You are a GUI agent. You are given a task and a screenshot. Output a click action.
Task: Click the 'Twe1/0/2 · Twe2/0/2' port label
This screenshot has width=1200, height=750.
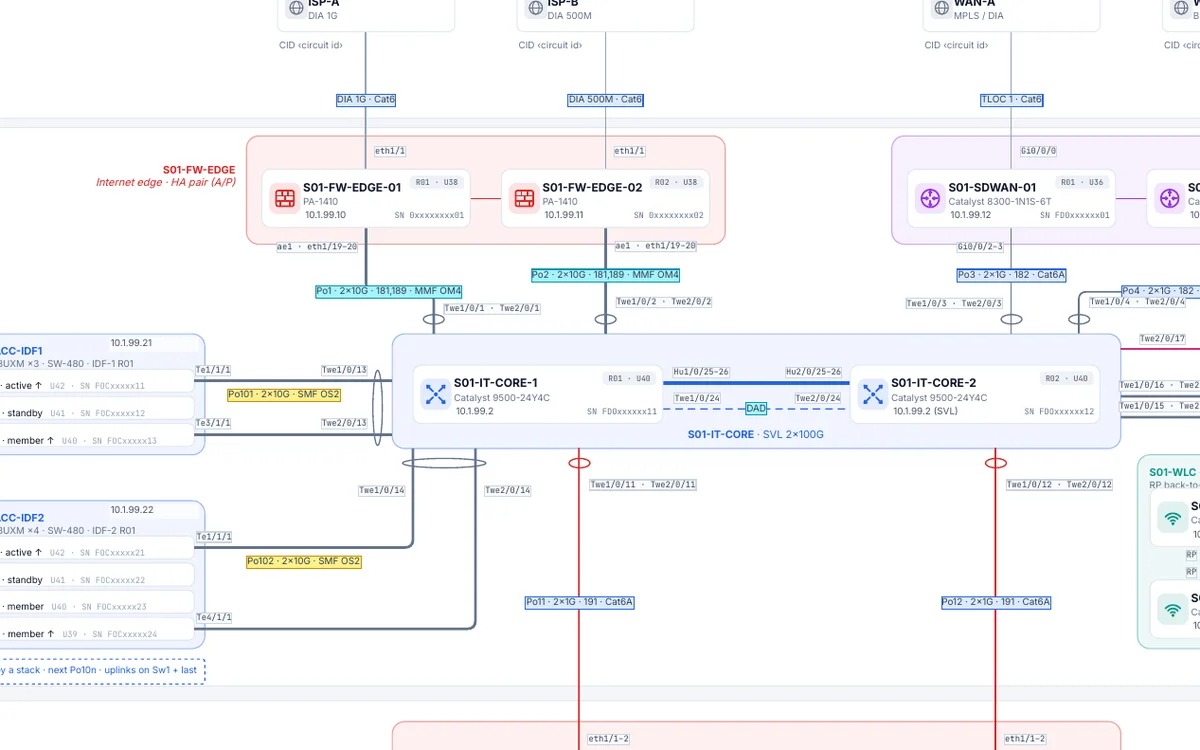(x=664, y=301)
